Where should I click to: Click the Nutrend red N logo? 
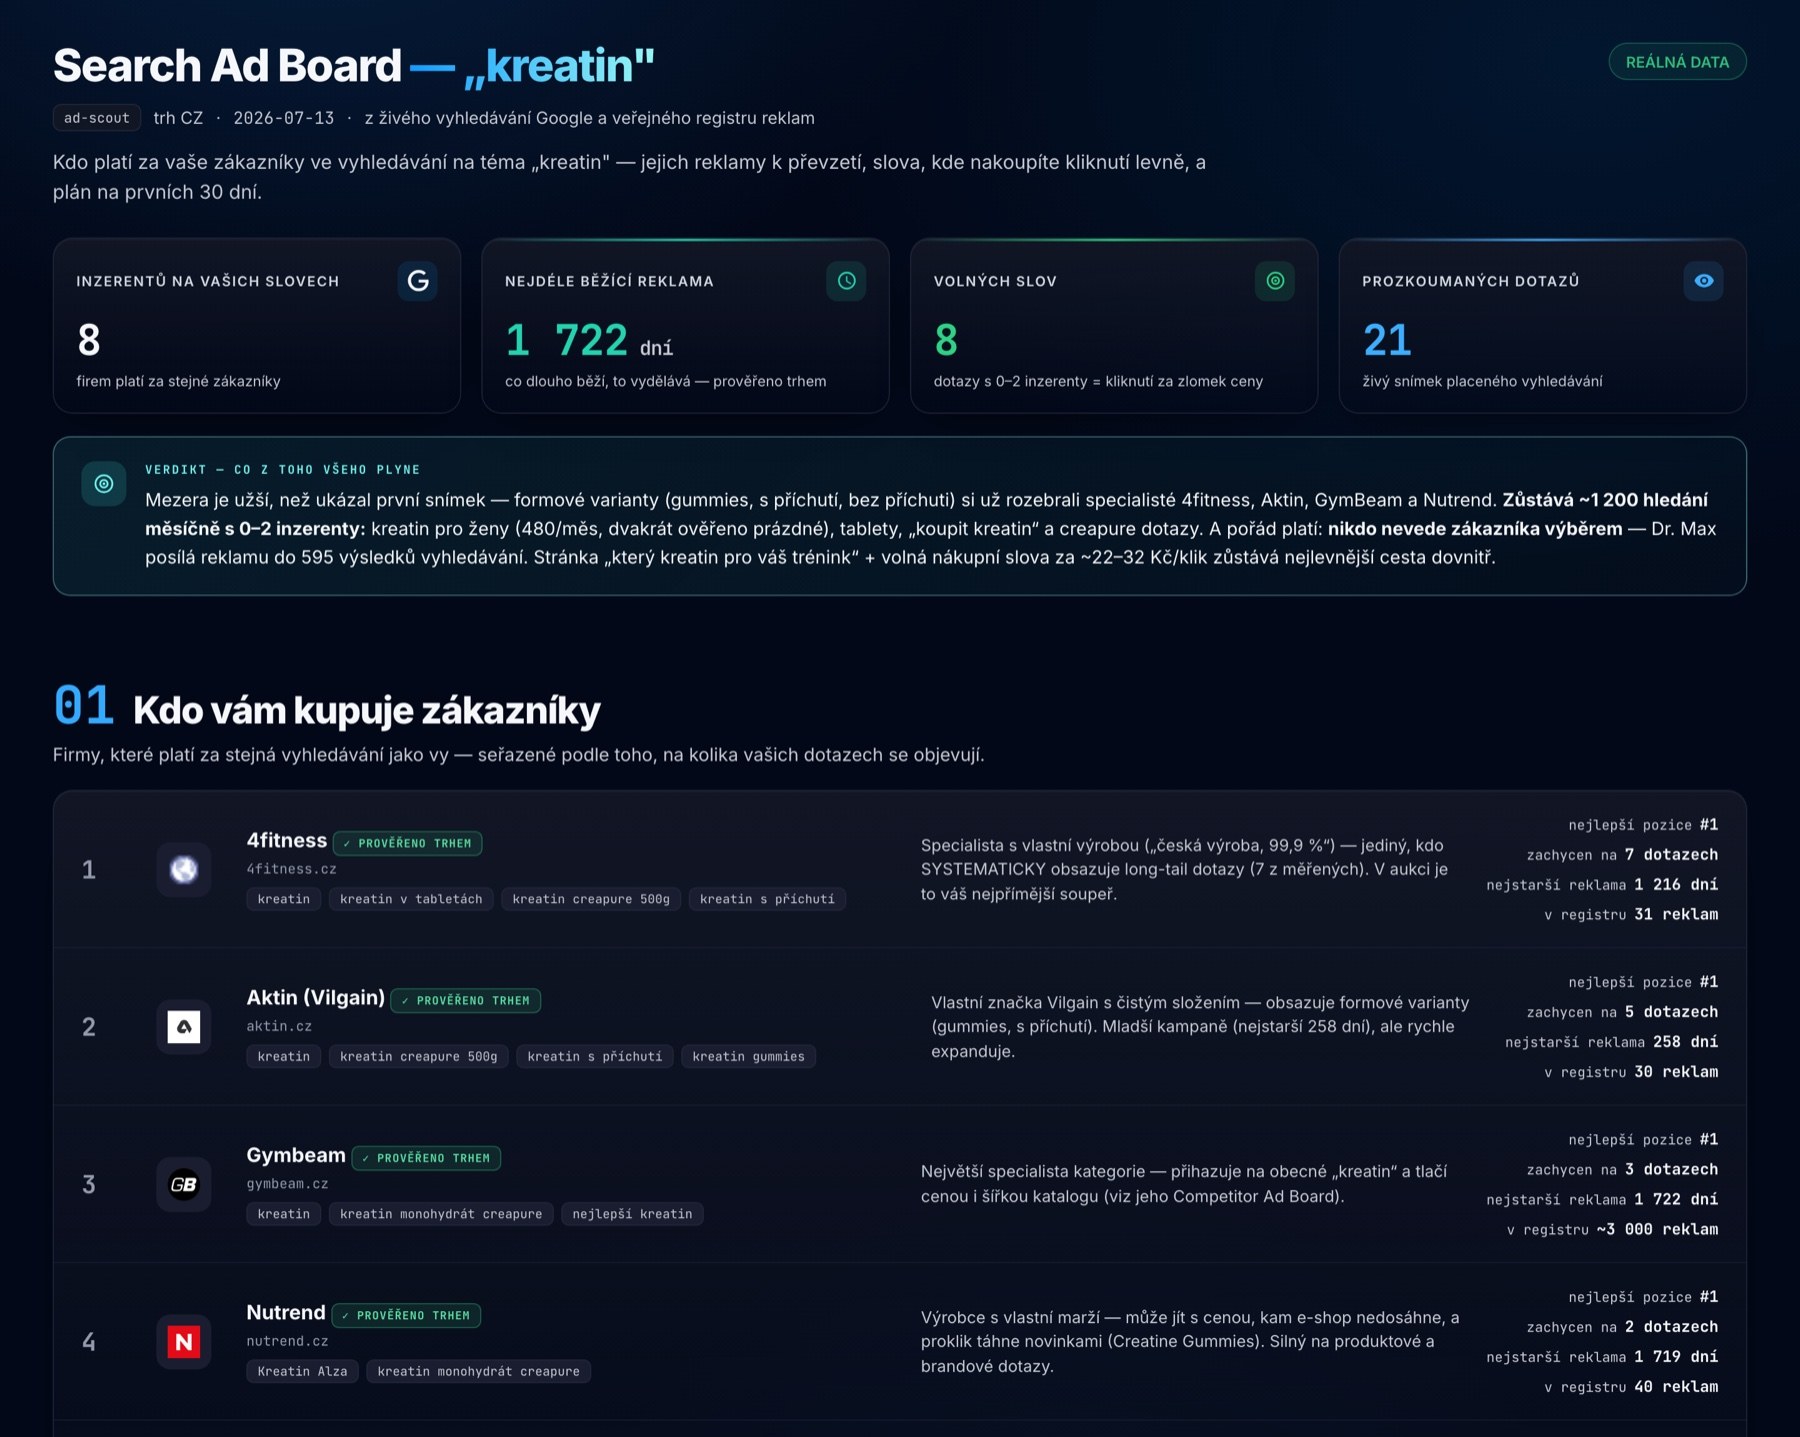tap(184, 1342)
